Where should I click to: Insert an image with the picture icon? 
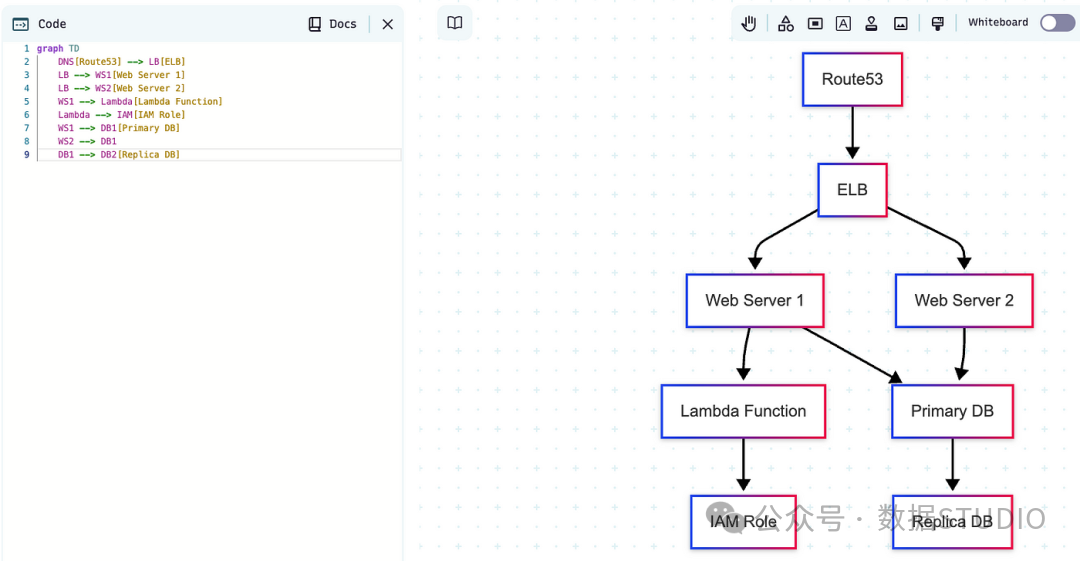900,23
